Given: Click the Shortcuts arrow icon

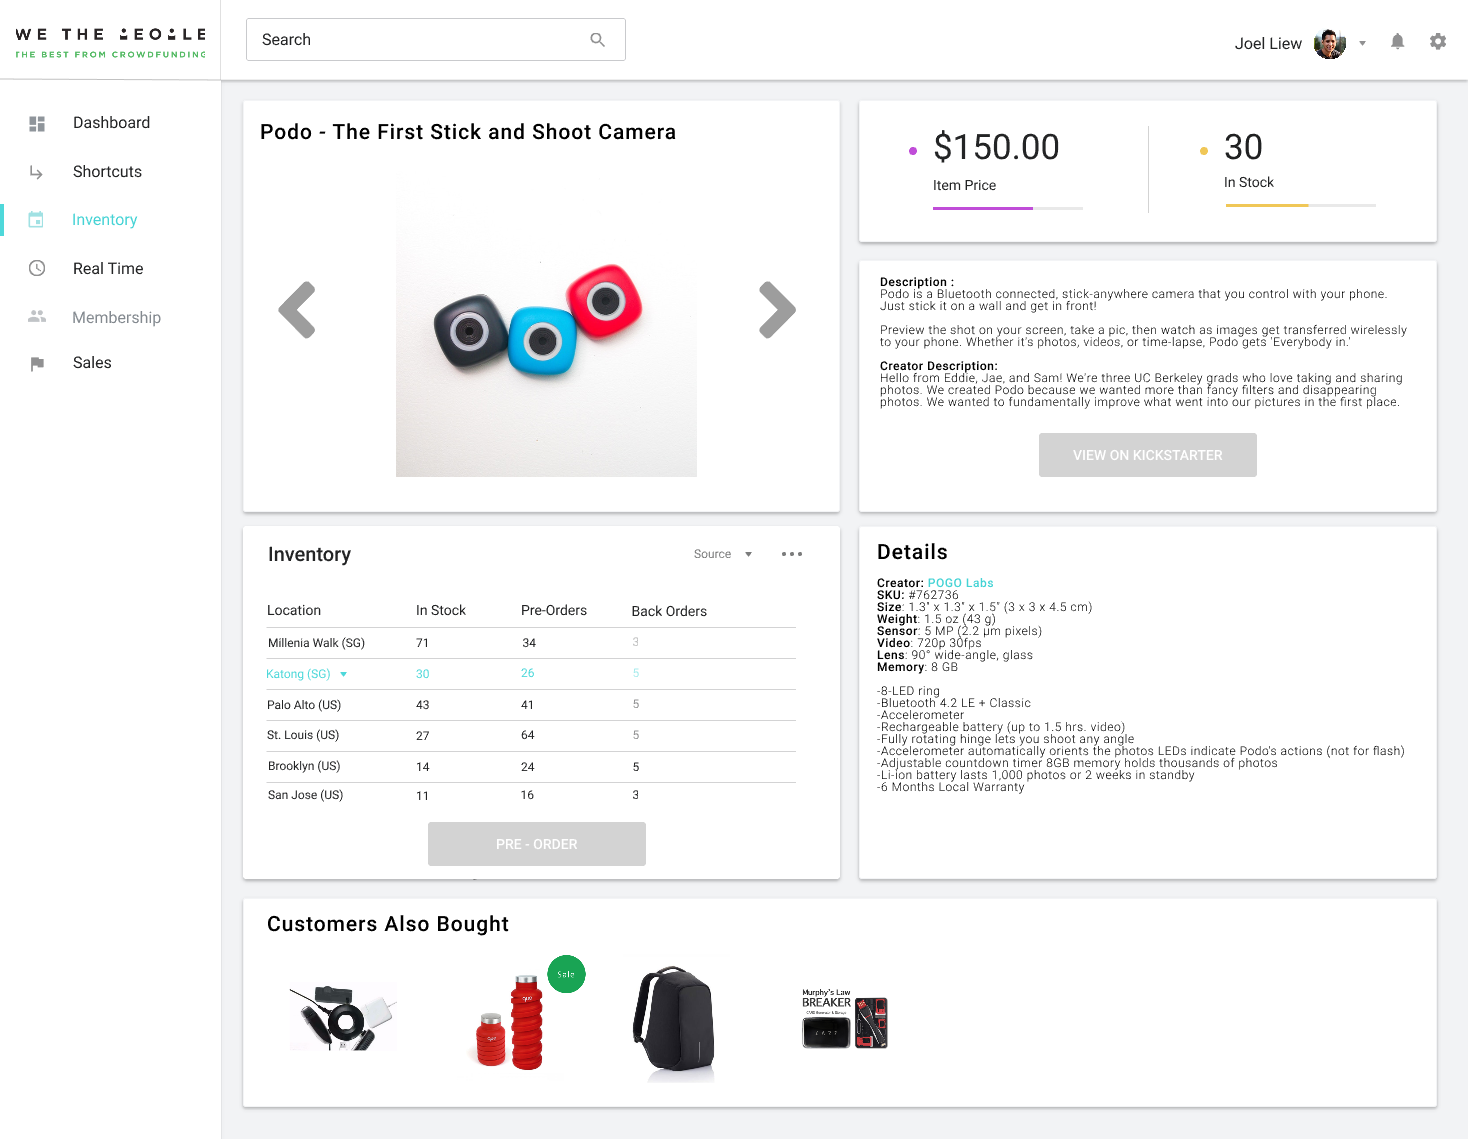Looking at the screenshot, I should point(37,172).
